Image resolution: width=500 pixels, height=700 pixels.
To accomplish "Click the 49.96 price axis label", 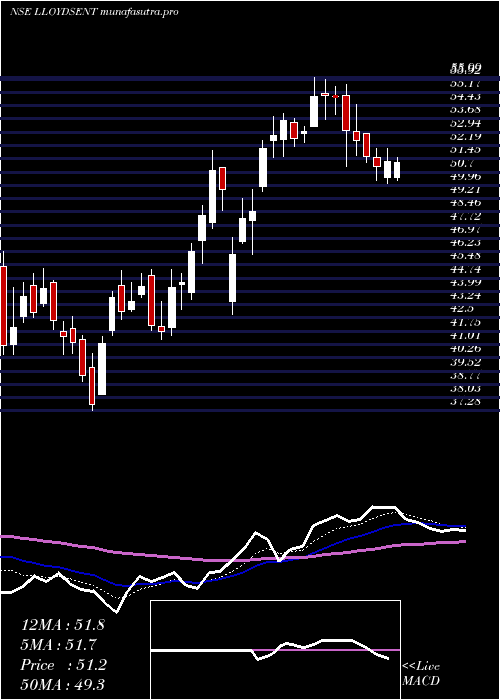I will (x=465, y=176).
